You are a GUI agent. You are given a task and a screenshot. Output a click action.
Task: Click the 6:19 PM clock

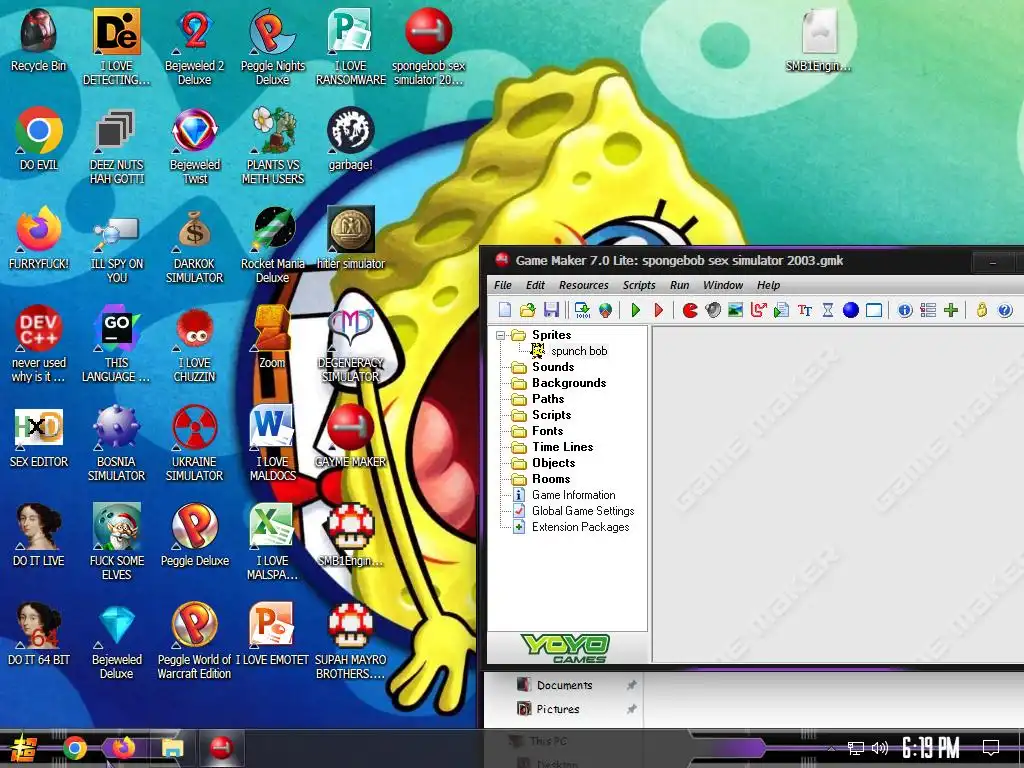931,748
